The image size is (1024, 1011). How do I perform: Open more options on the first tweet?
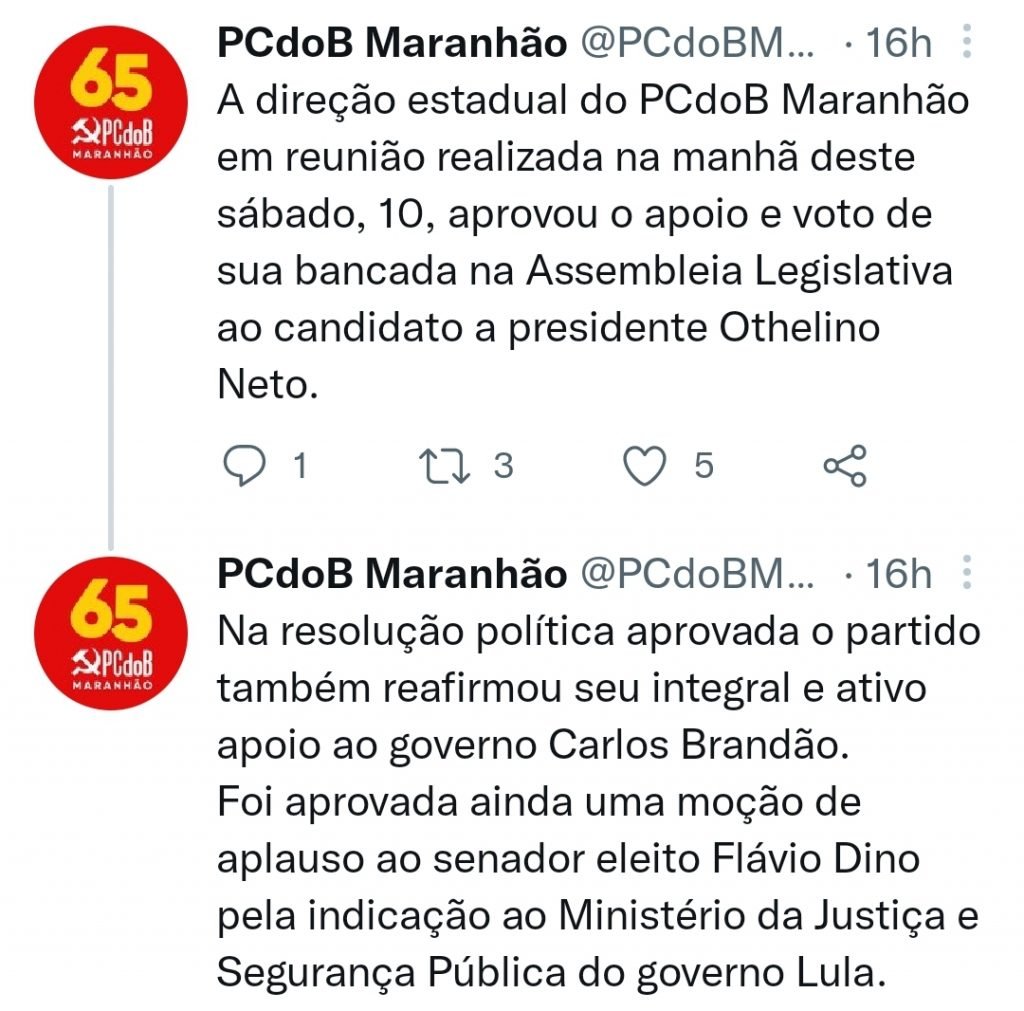(967, 42)
